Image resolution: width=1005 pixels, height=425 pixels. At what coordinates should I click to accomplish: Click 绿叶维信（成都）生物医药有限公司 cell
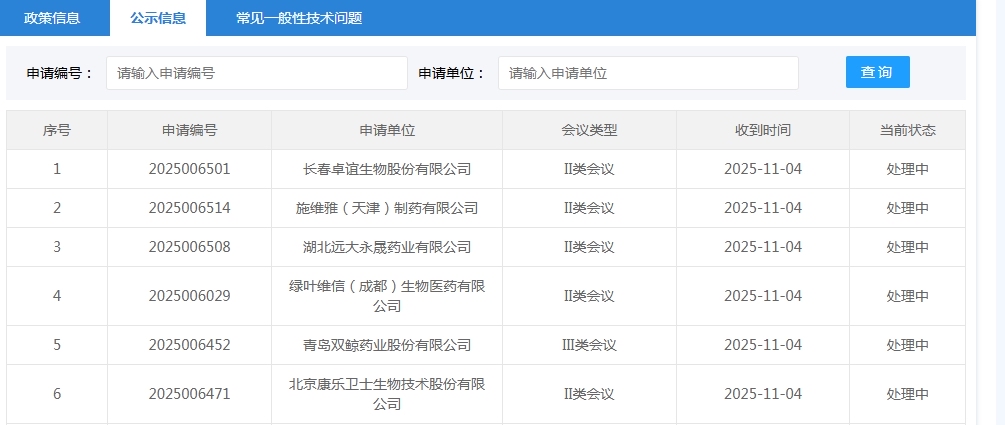[387, 296]
